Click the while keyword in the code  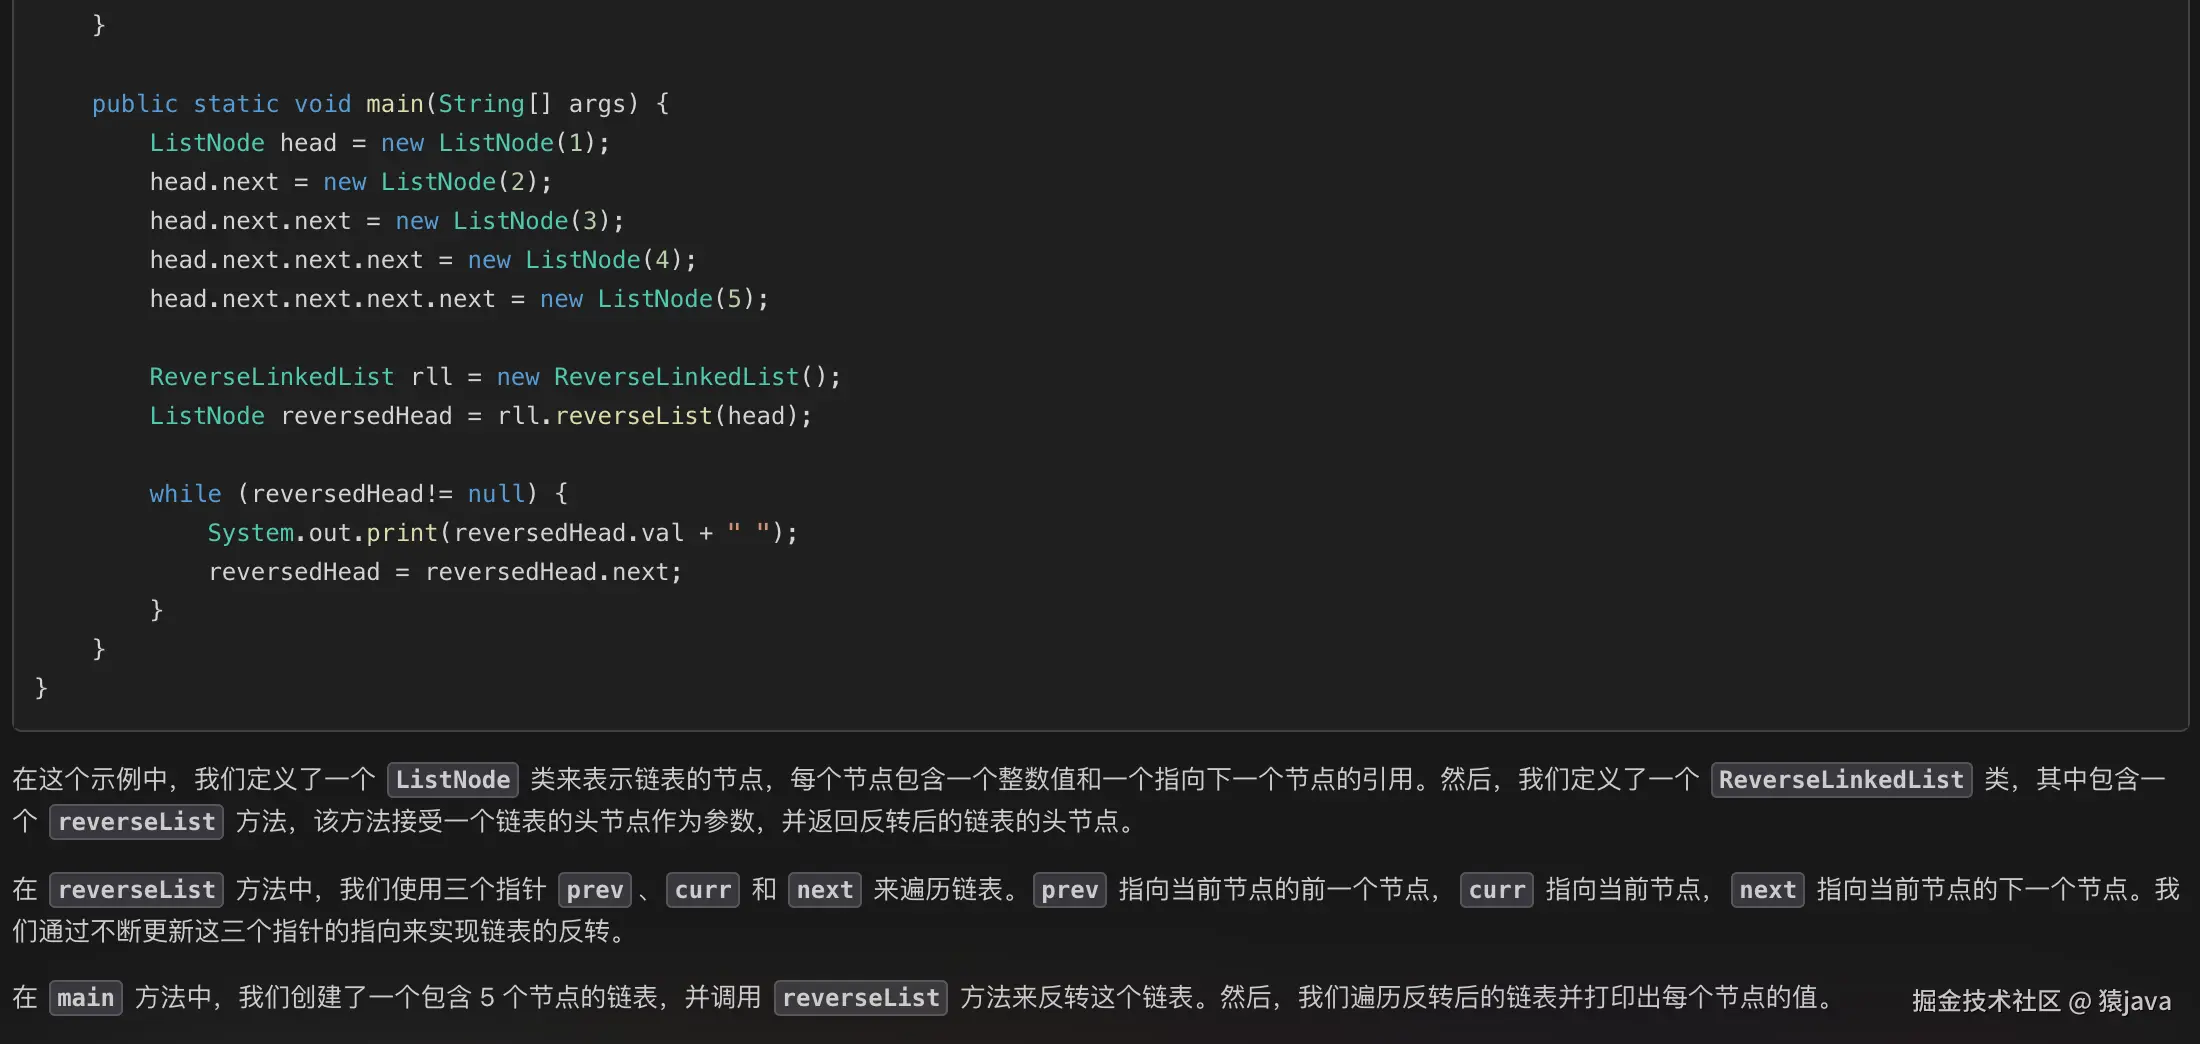pos(185,494)
